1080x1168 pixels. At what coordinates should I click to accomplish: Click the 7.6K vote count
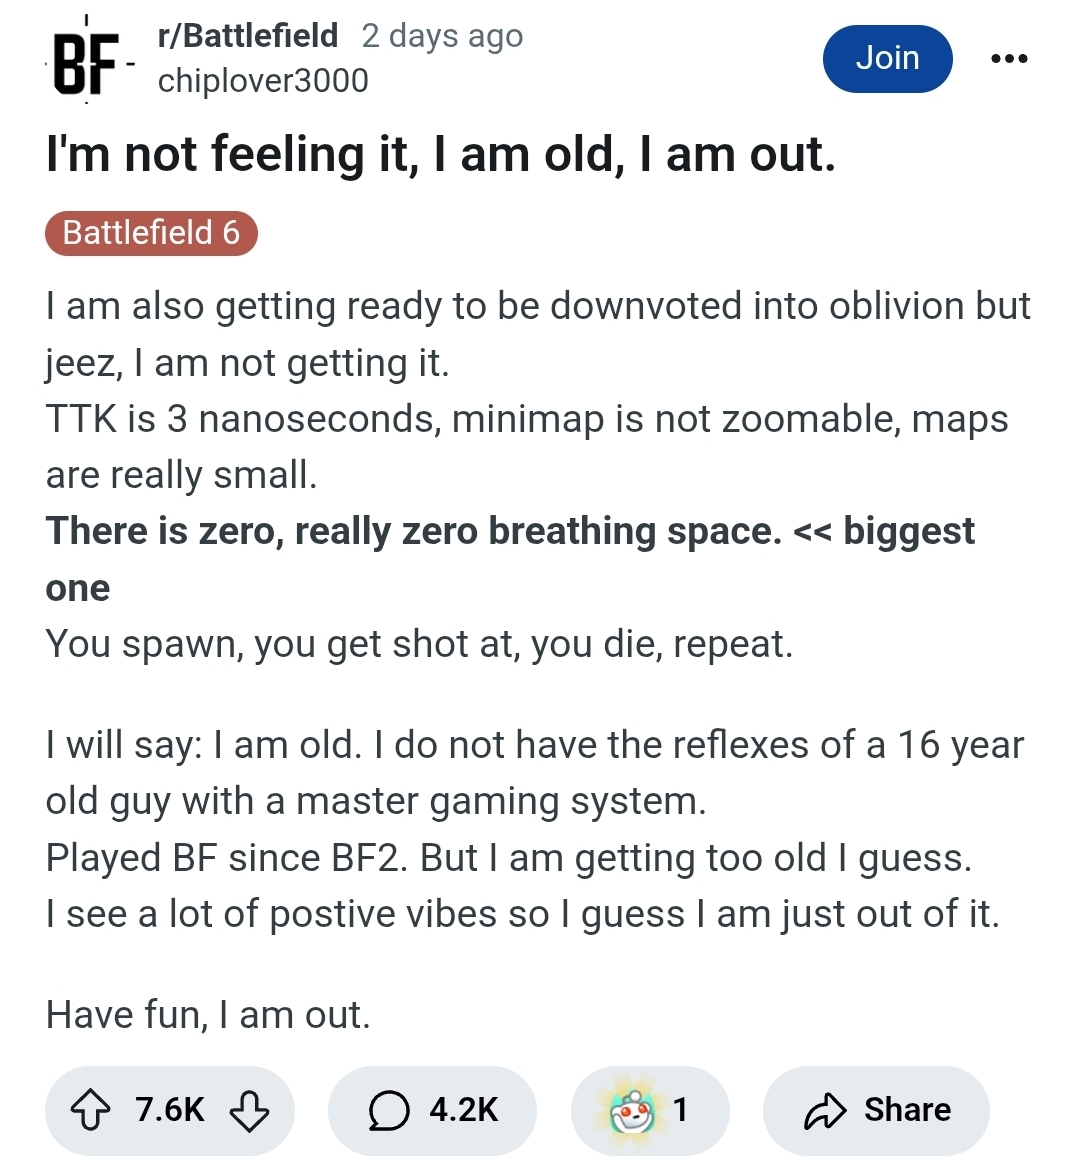point(170,1110)
